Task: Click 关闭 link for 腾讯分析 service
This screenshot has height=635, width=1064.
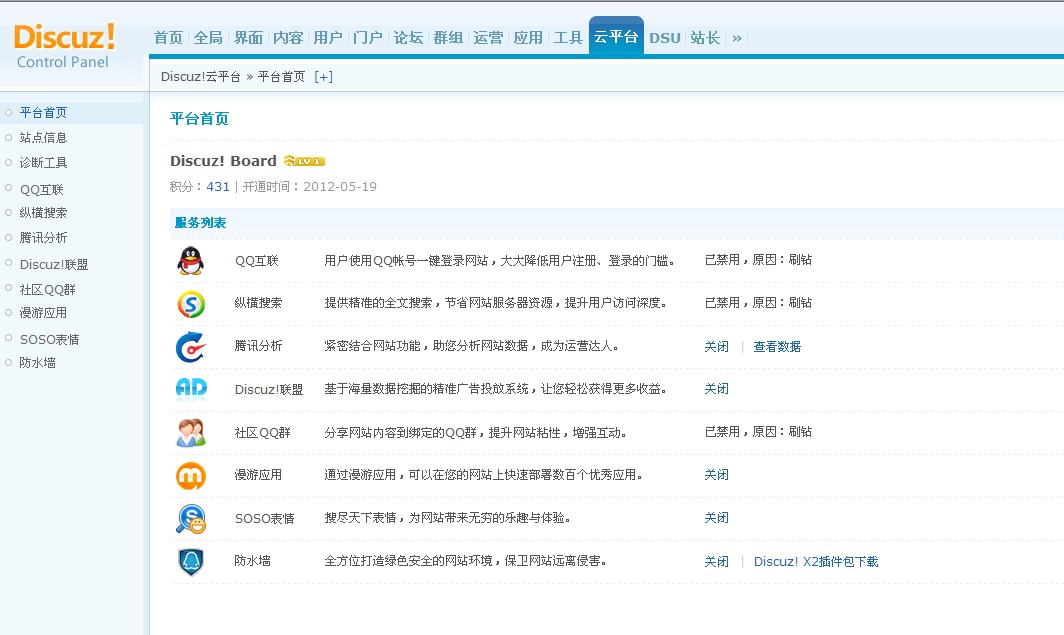Action: 717,347
